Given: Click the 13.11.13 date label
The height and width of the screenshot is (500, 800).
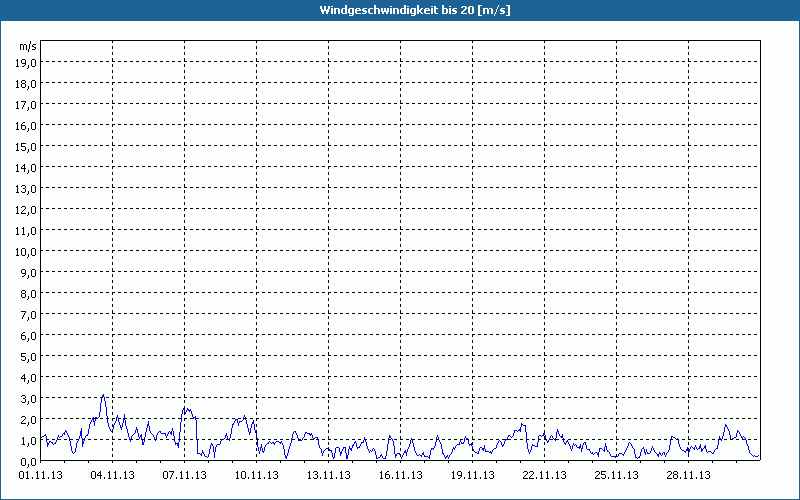Looking at the screenshot, I should (329, 476).
